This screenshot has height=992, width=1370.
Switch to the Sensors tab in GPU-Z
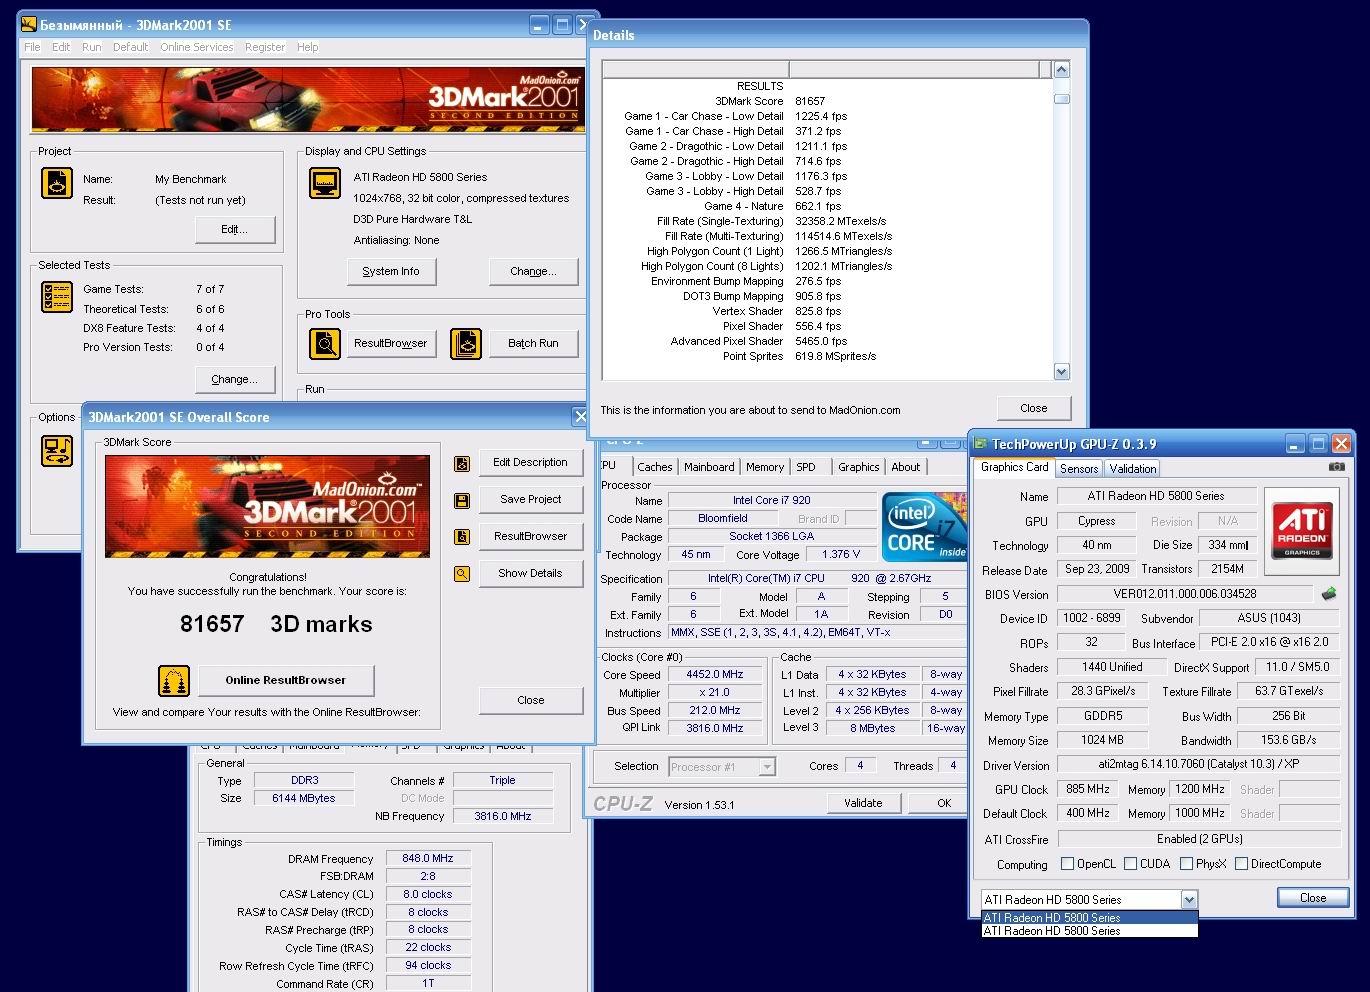click(1079, 469)
